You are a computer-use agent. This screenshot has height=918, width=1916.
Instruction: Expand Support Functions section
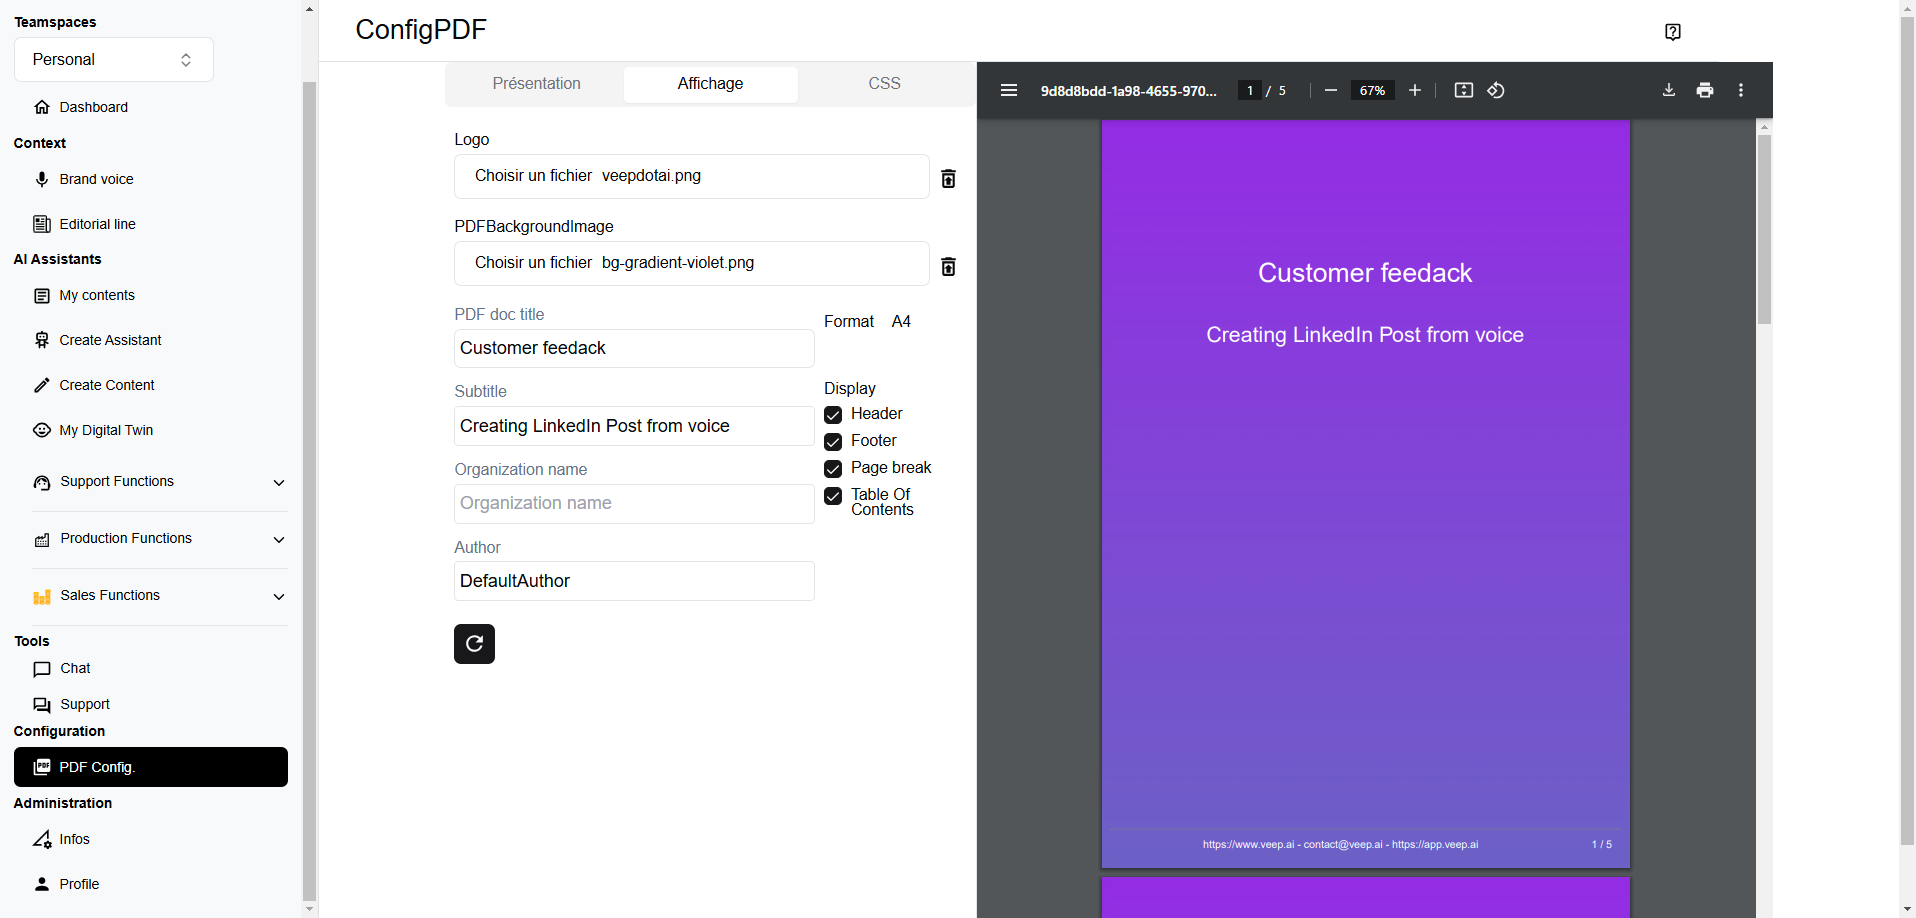160,482
